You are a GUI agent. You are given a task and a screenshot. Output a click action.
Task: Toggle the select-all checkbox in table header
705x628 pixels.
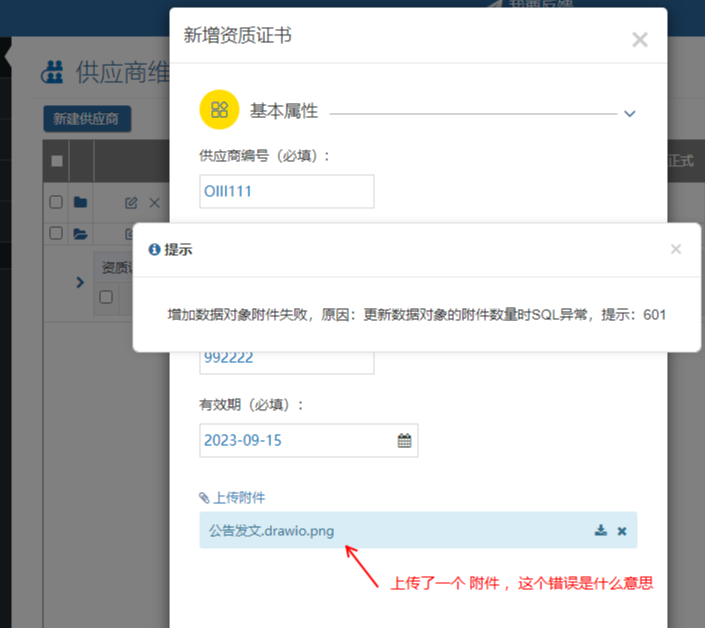57,161
